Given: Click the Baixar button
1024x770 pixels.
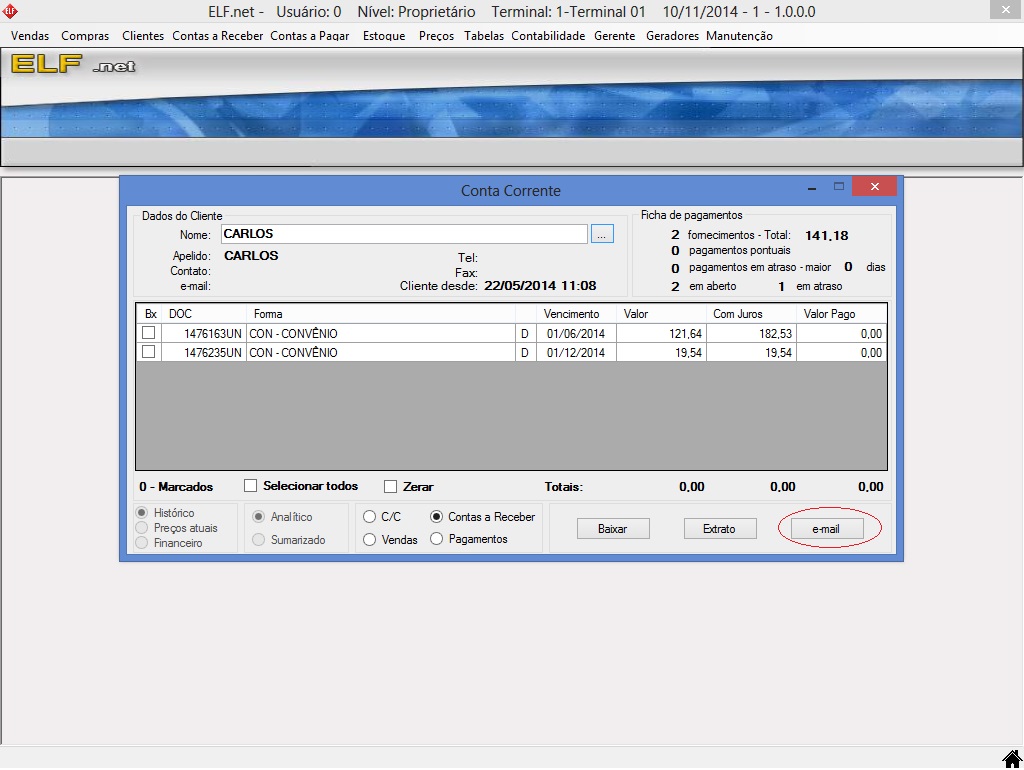Looking at the screenshot, I should pos(613,529).
